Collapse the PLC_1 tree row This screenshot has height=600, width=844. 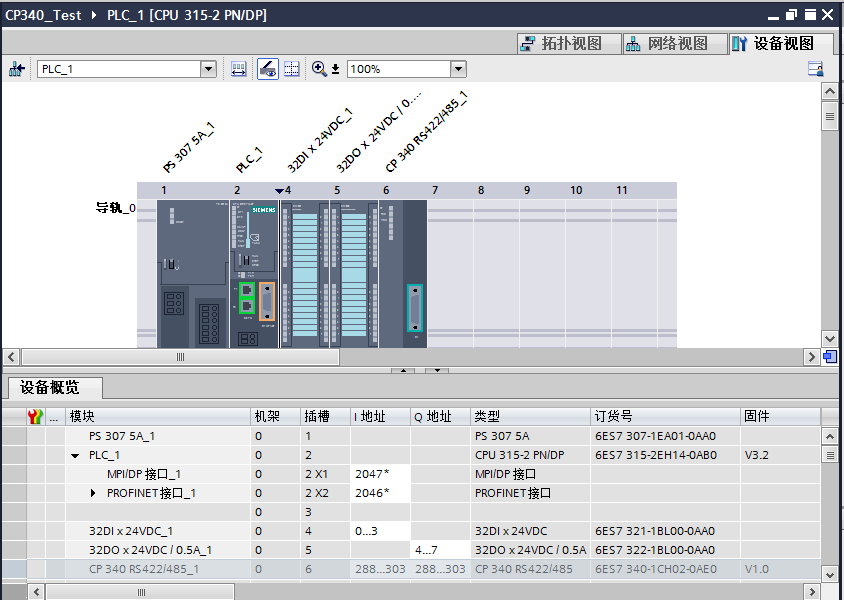[x=75, y=456]
